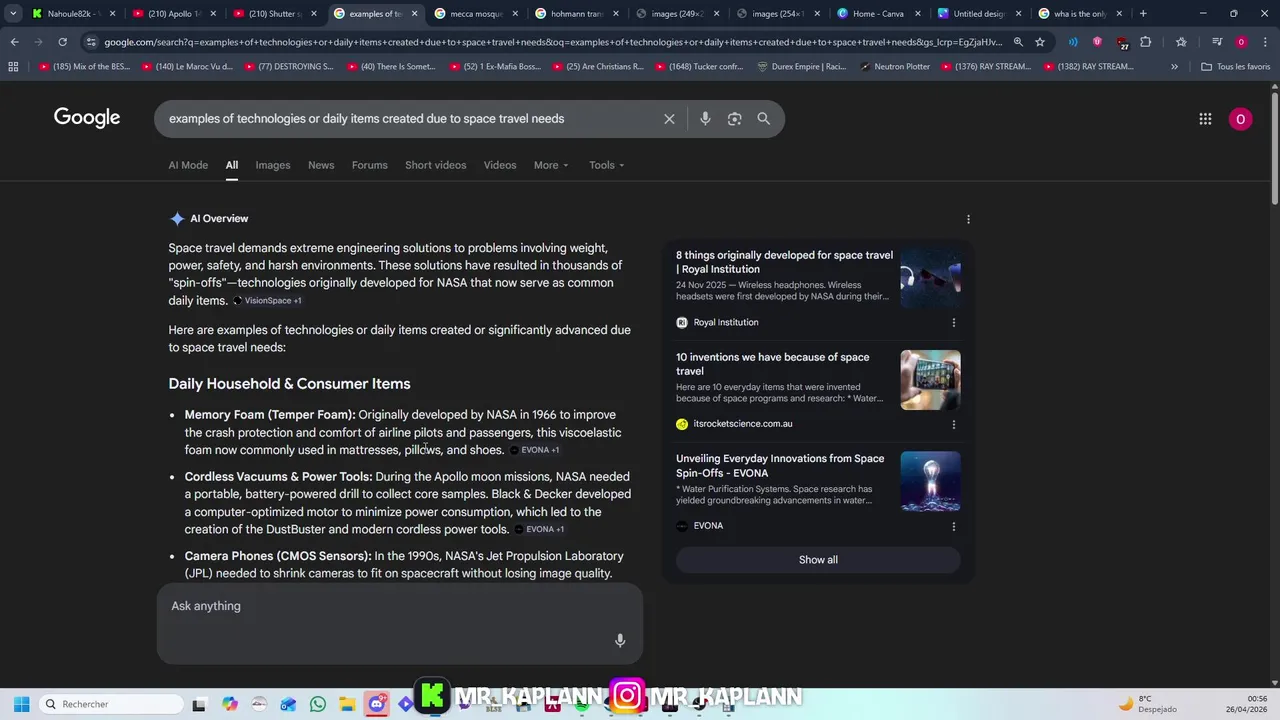Start voice search with the microphone icon
Screen dimensions: 1280x720
[x=705, y=119]
